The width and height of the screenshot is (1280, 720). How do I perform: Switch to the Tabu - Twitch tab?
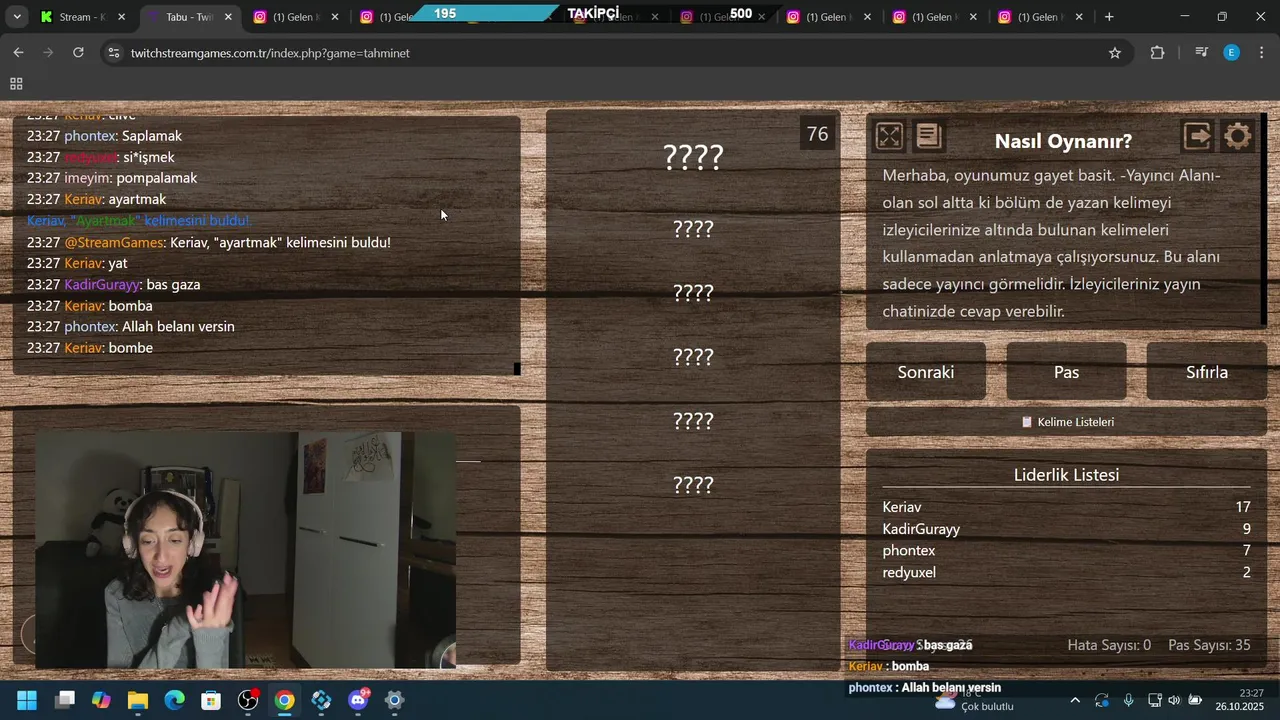[188, 17]
